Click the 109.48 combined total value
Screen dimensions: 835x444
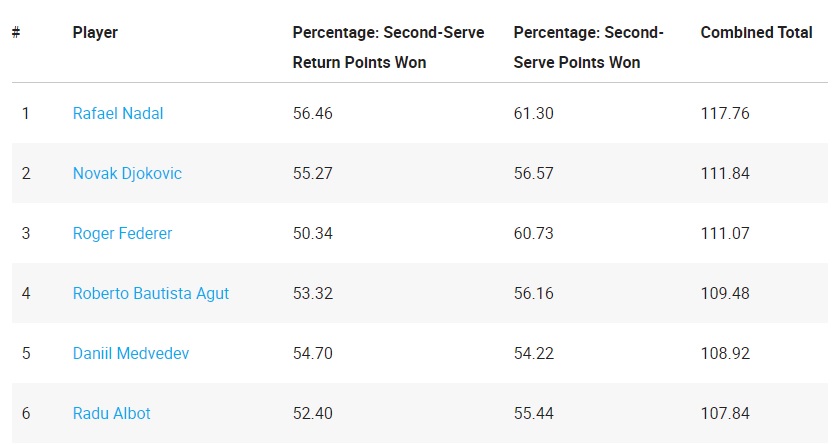724,293
